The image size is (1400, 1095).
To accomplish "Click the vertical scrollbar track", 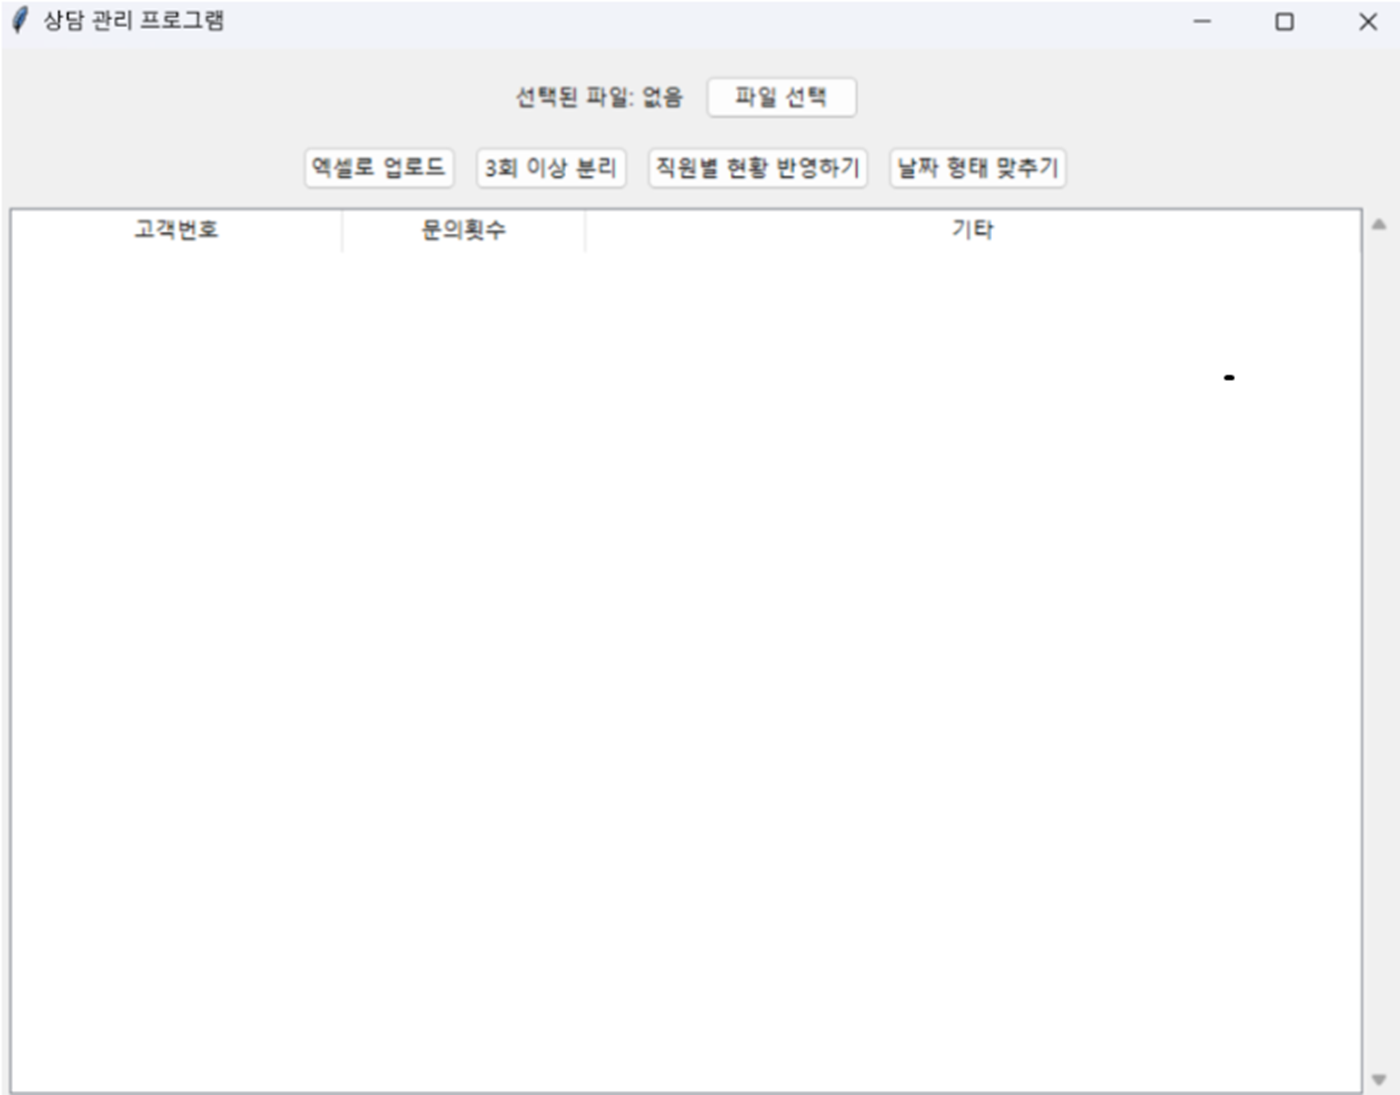I will [1379, 650].
